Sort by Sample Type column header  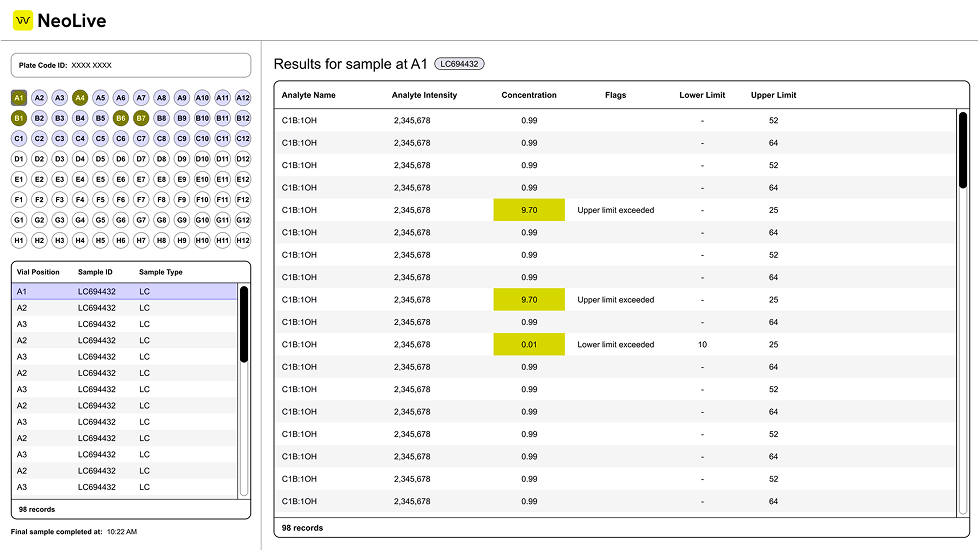tap(160, 272)
